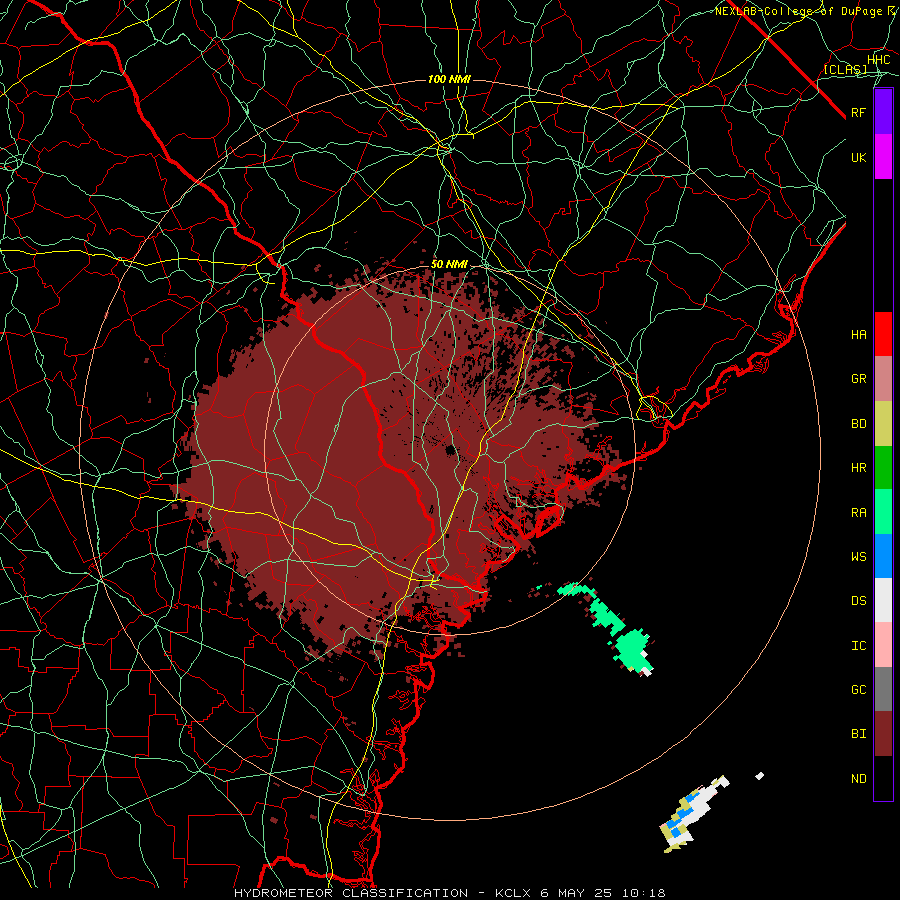Click the dark green HR legend swatch

coord(883,468)
